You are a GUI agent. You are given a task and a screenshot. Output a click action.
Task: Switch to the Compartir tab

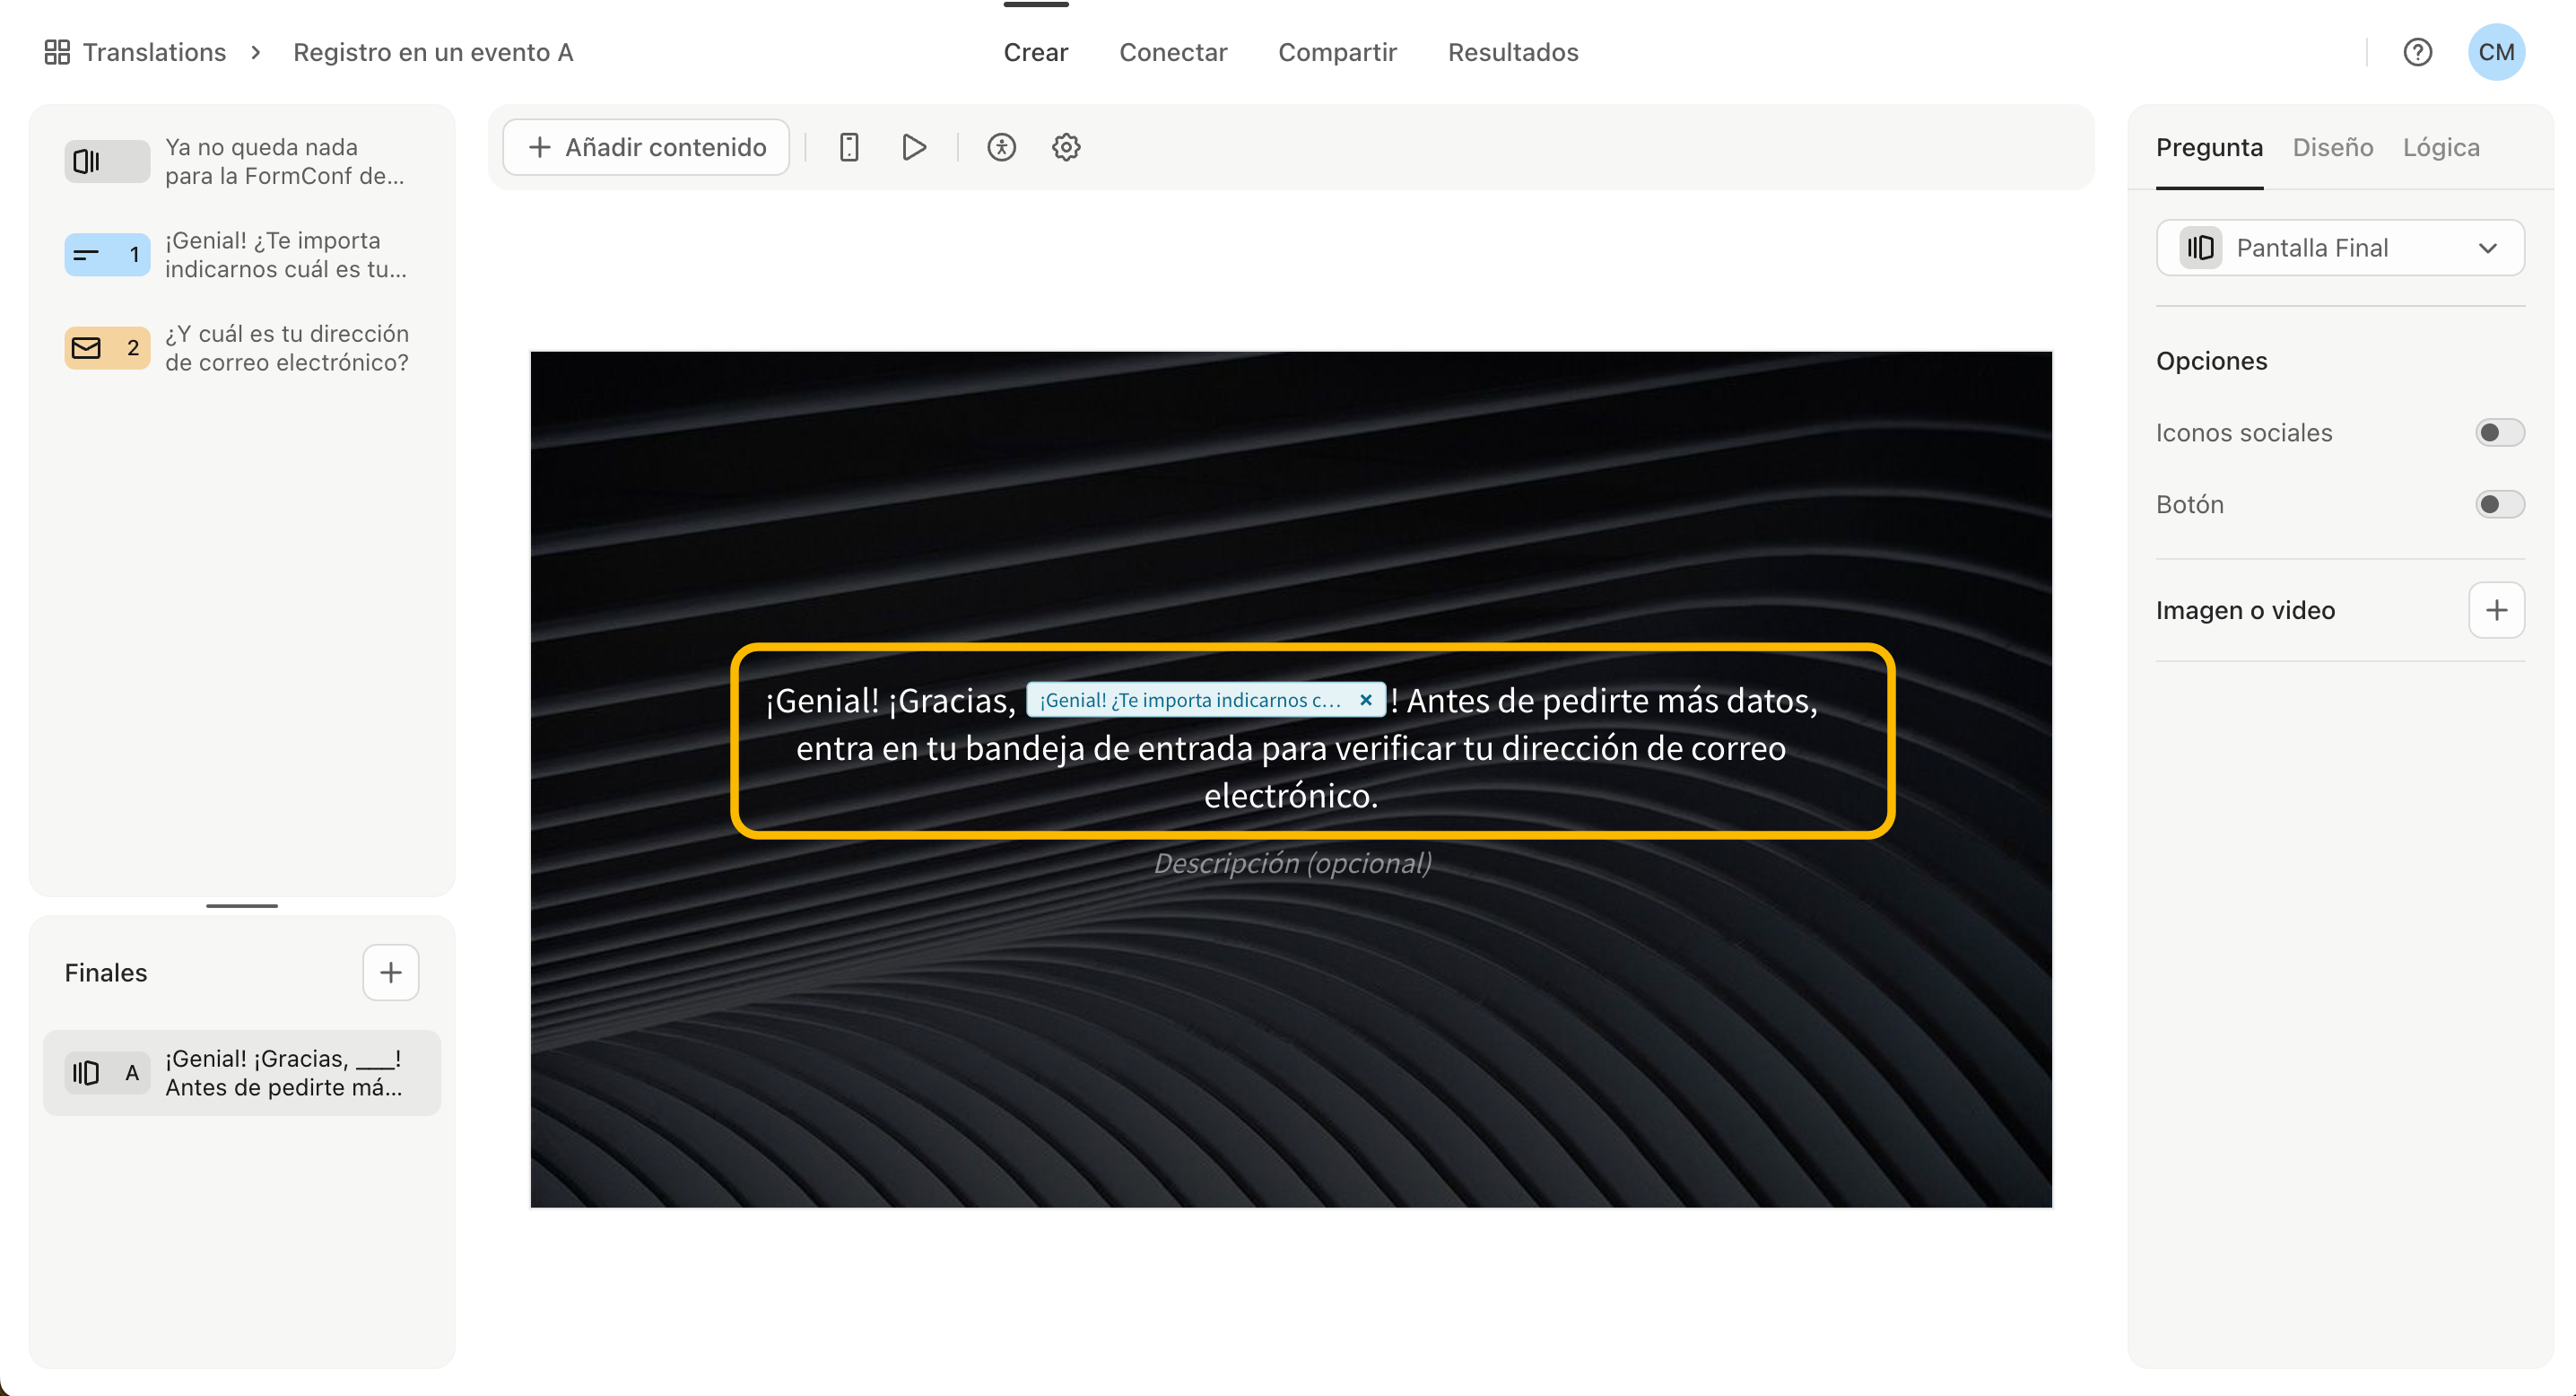(x=1337, y=52)
